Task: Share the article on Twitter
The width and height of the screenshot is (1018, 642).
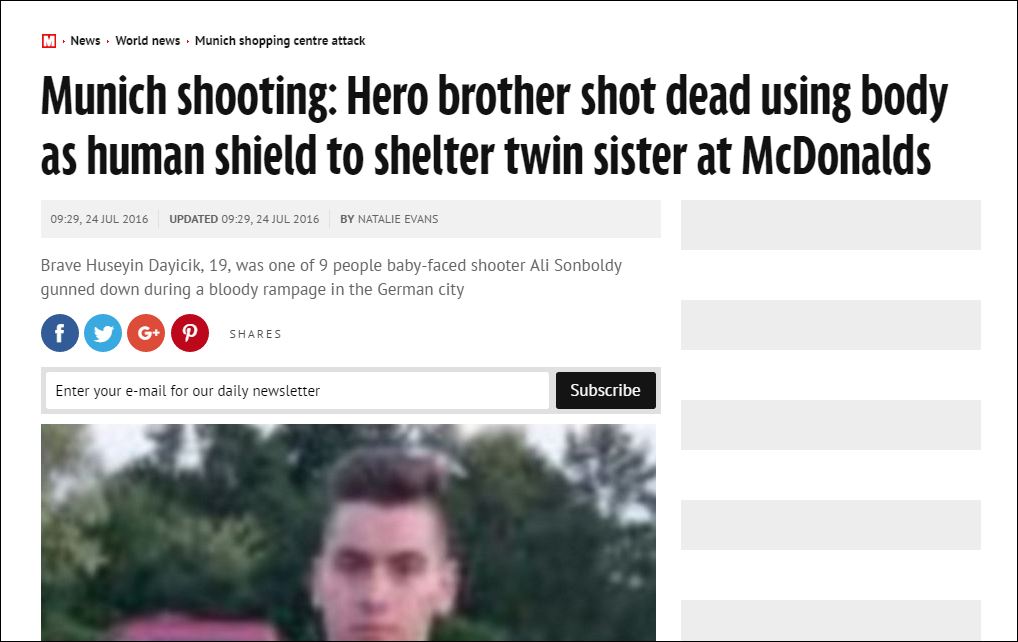Action: pyautogui.click(x=103, y=333)
